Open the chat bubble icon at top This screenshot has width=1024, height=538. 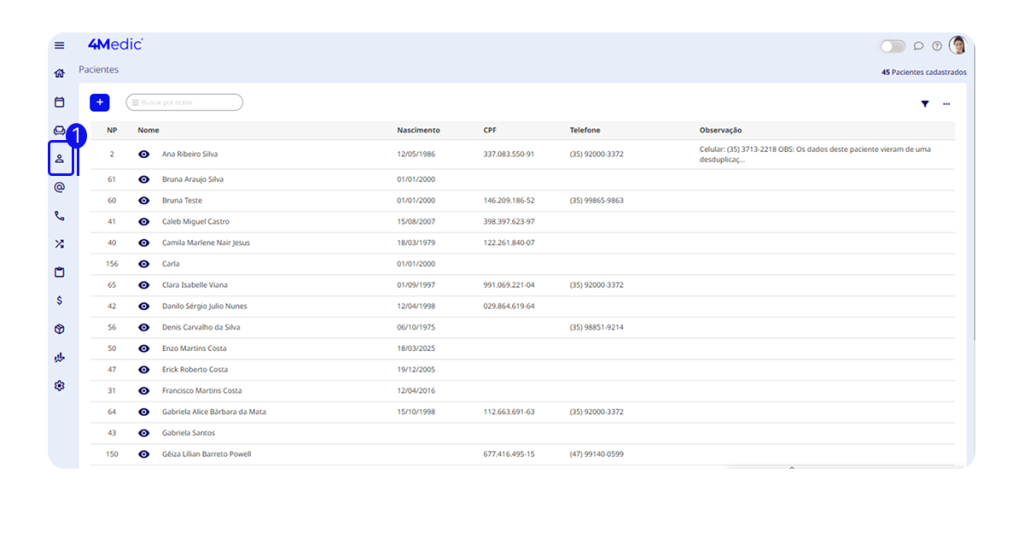point(919,46)
